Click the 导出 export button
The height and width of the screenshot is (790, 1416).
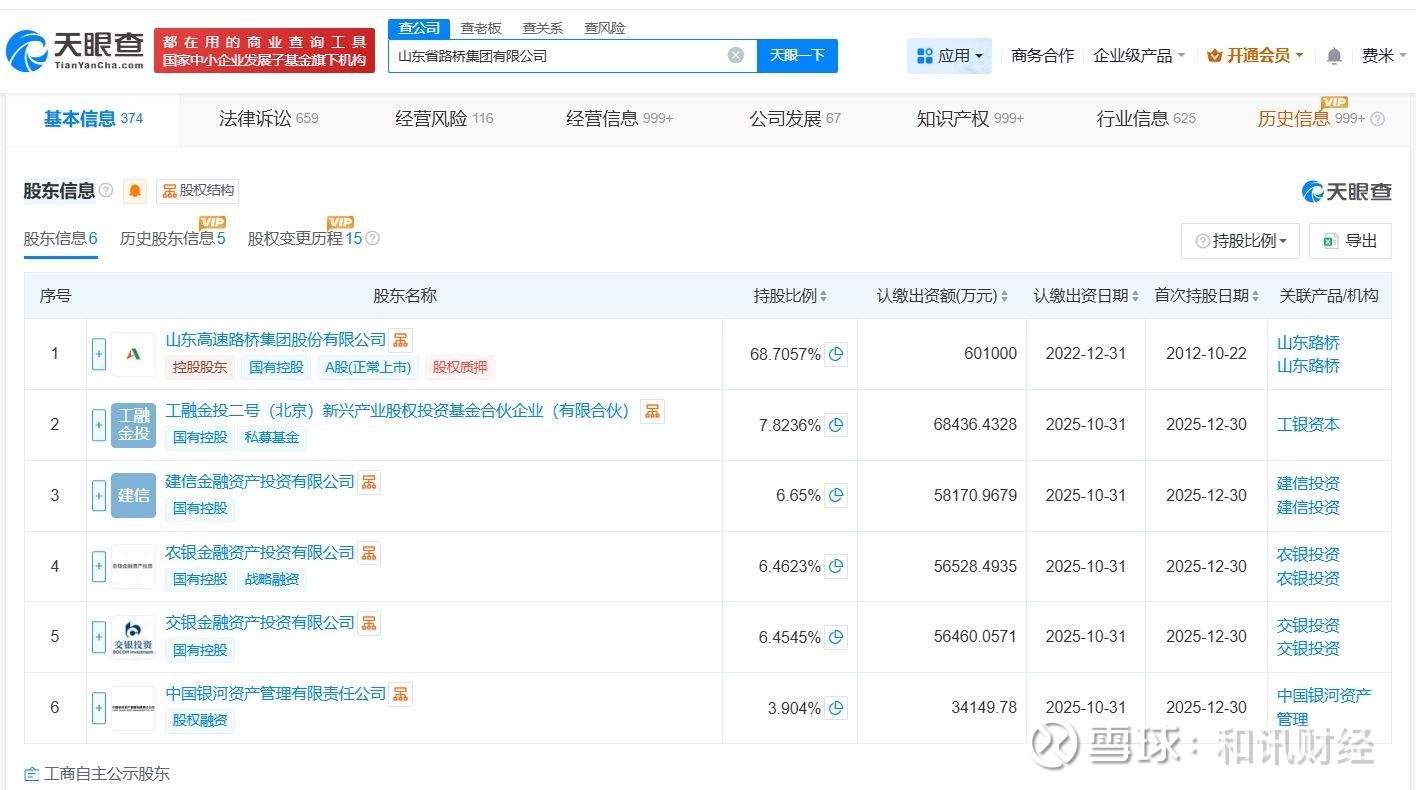(x=1350, y=241)
